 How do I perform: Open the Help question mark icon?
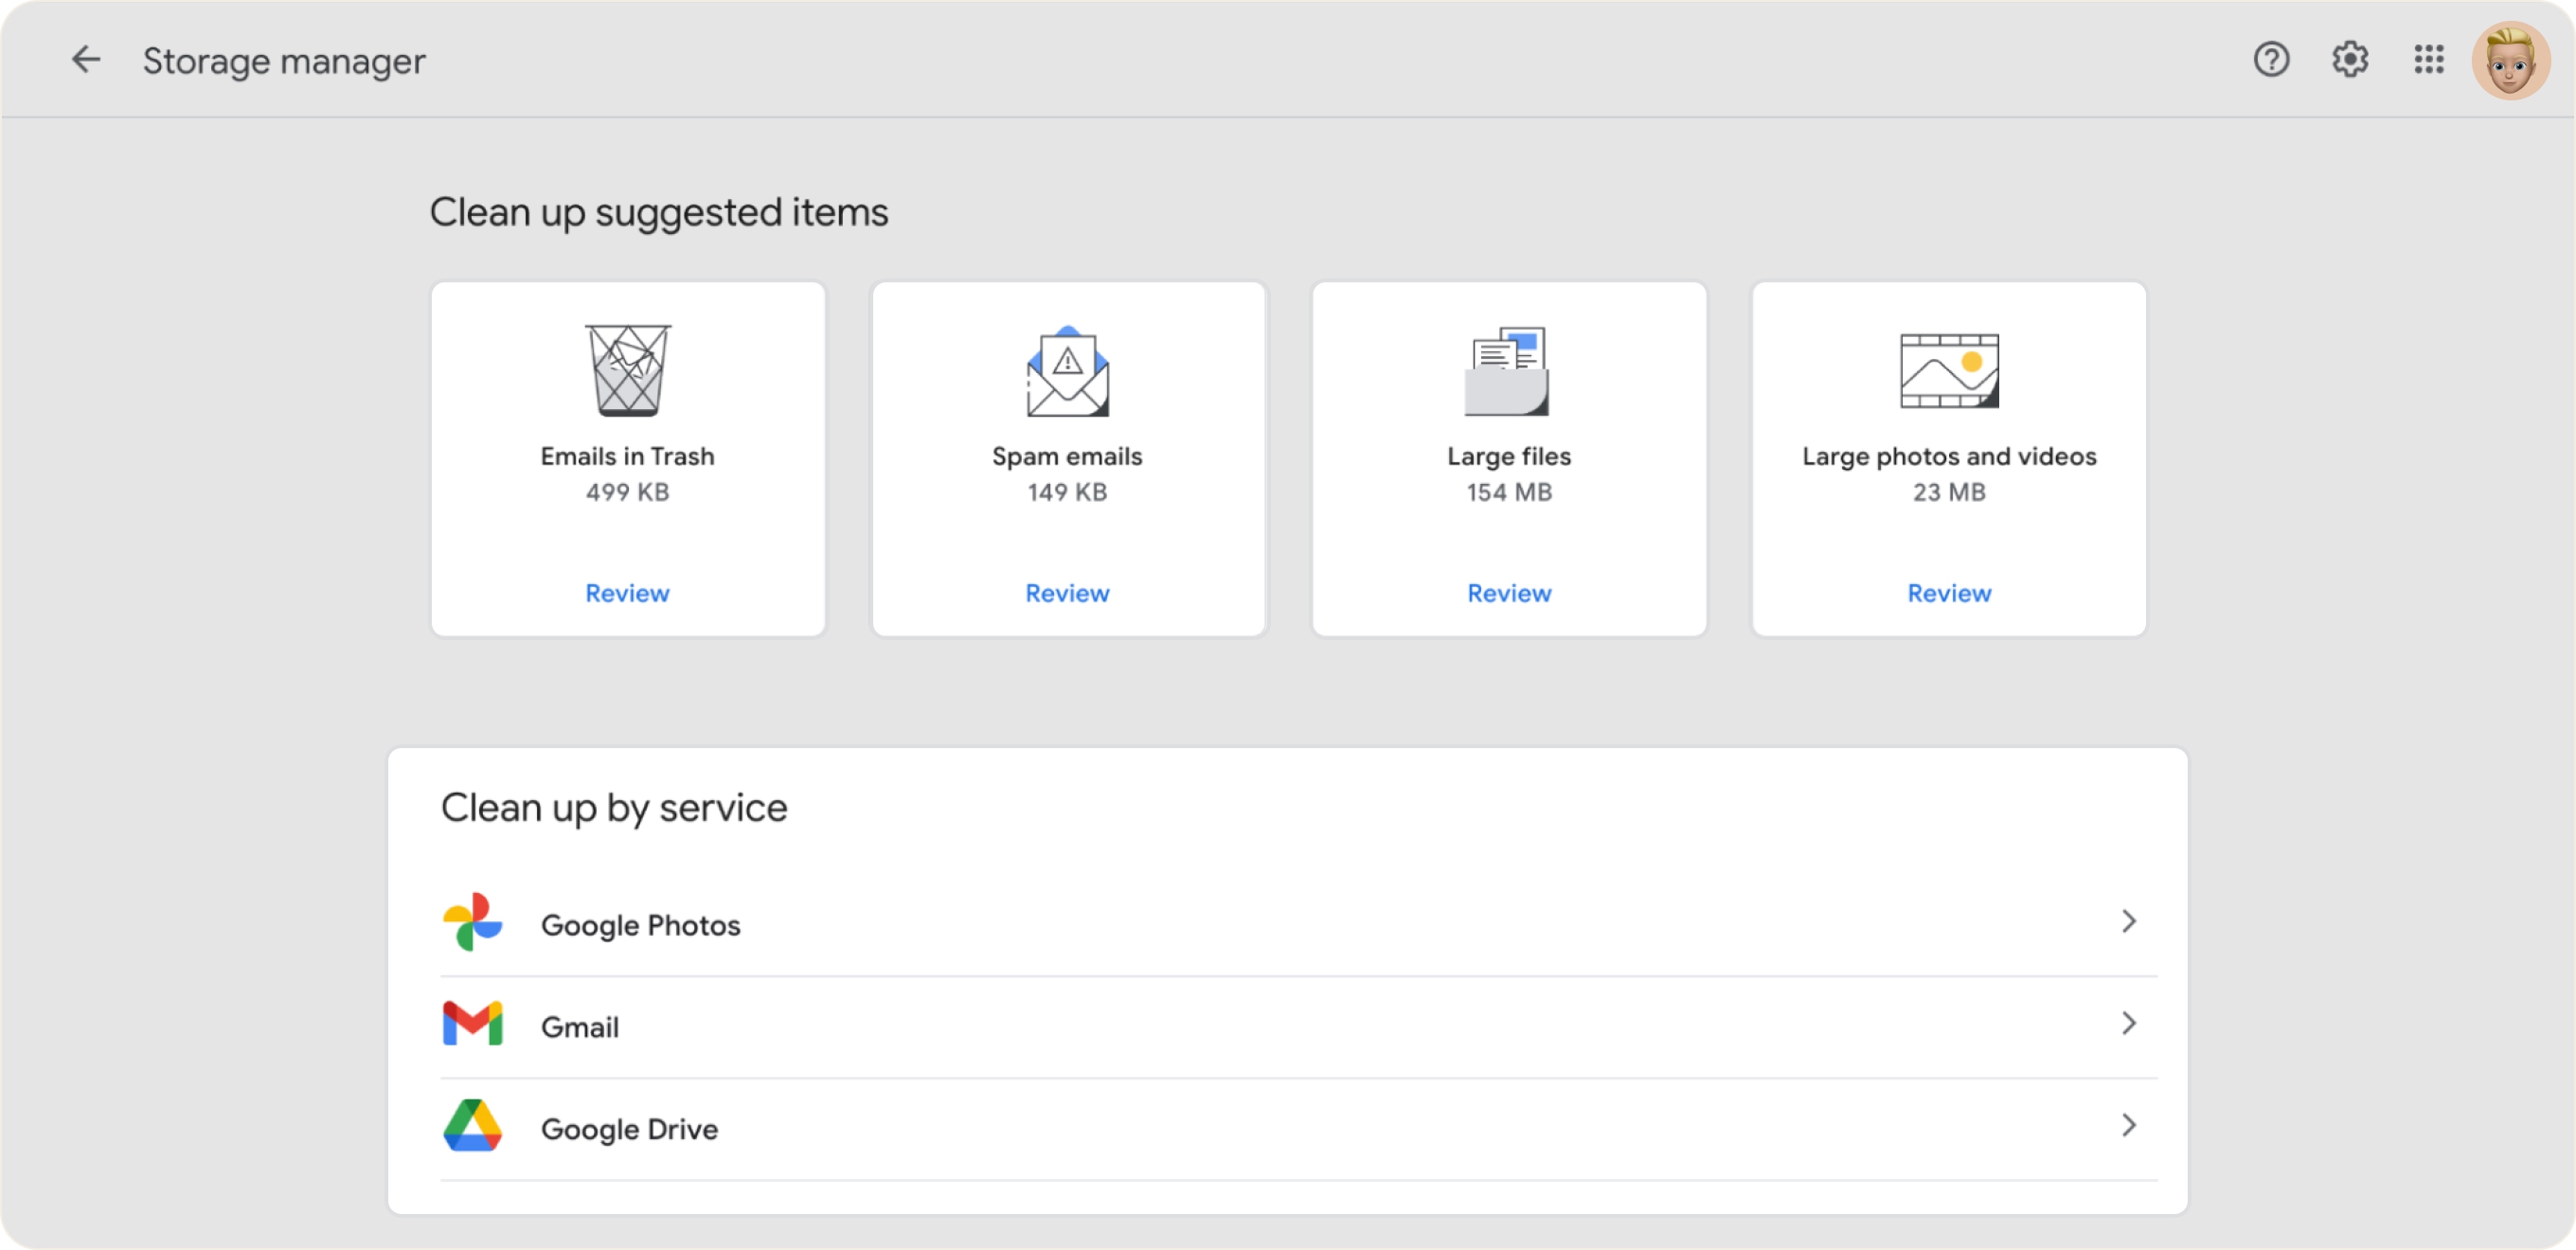[x=2272, y=60]
